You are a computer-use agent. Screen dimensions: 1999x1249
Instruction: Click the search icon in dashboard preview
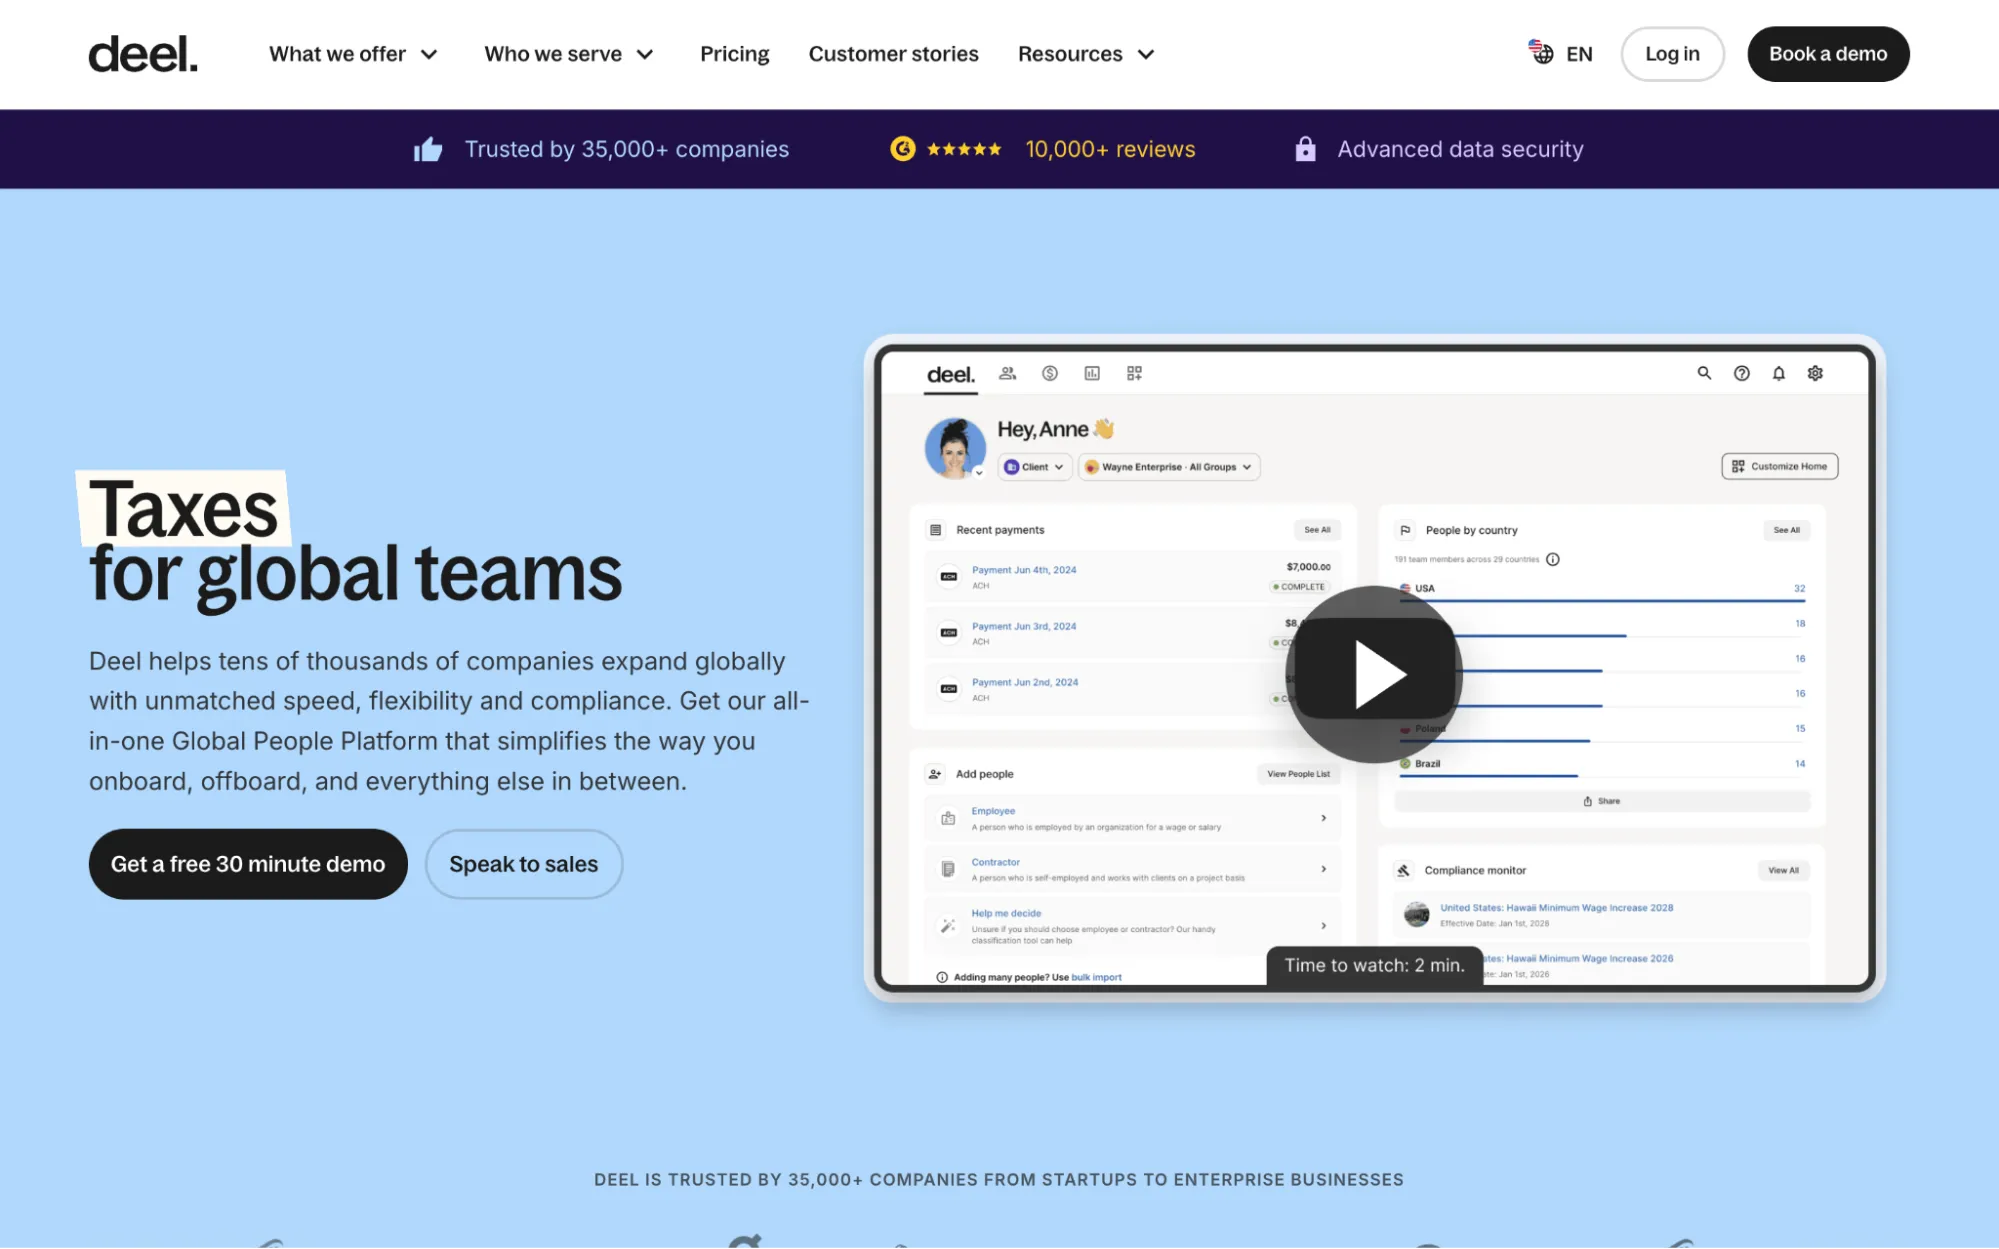pyautogui.click(x=1704, y=373)
